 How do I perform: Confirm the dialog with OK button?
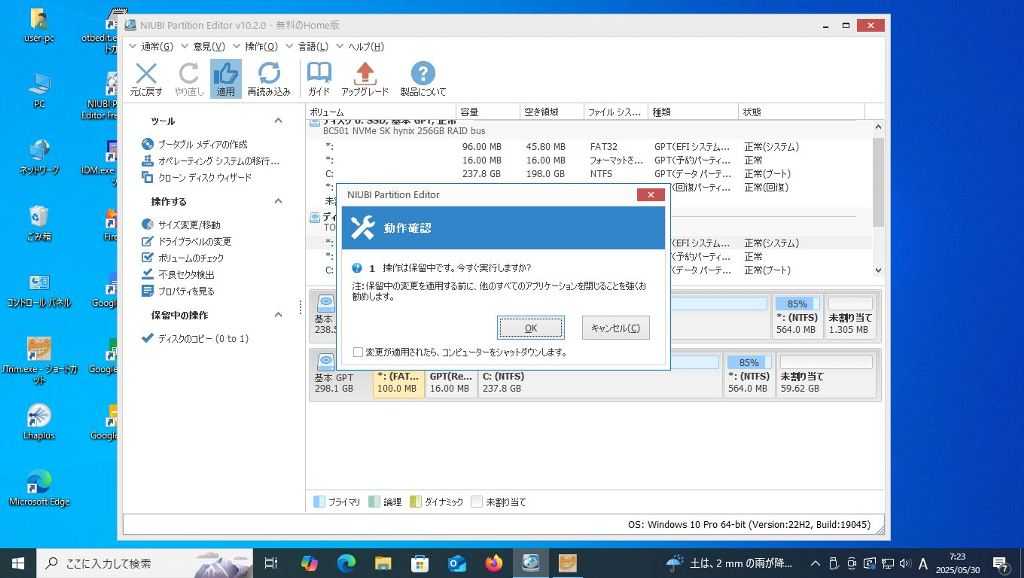point(530,328)
